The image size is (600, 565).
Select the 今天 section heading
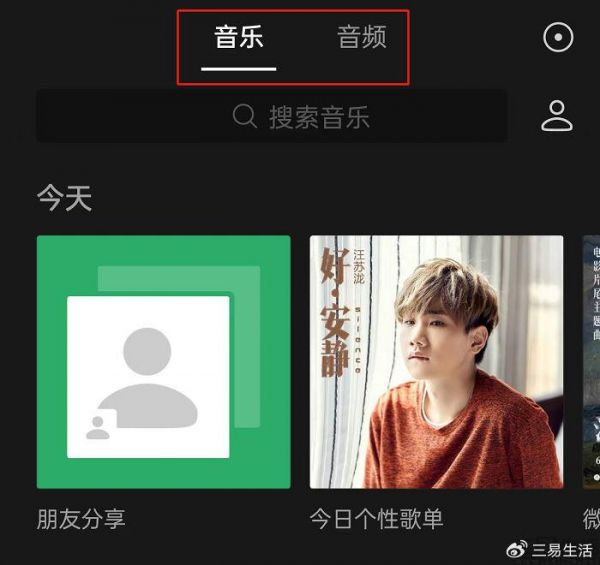pyautogui.click(x=64, y=198)
